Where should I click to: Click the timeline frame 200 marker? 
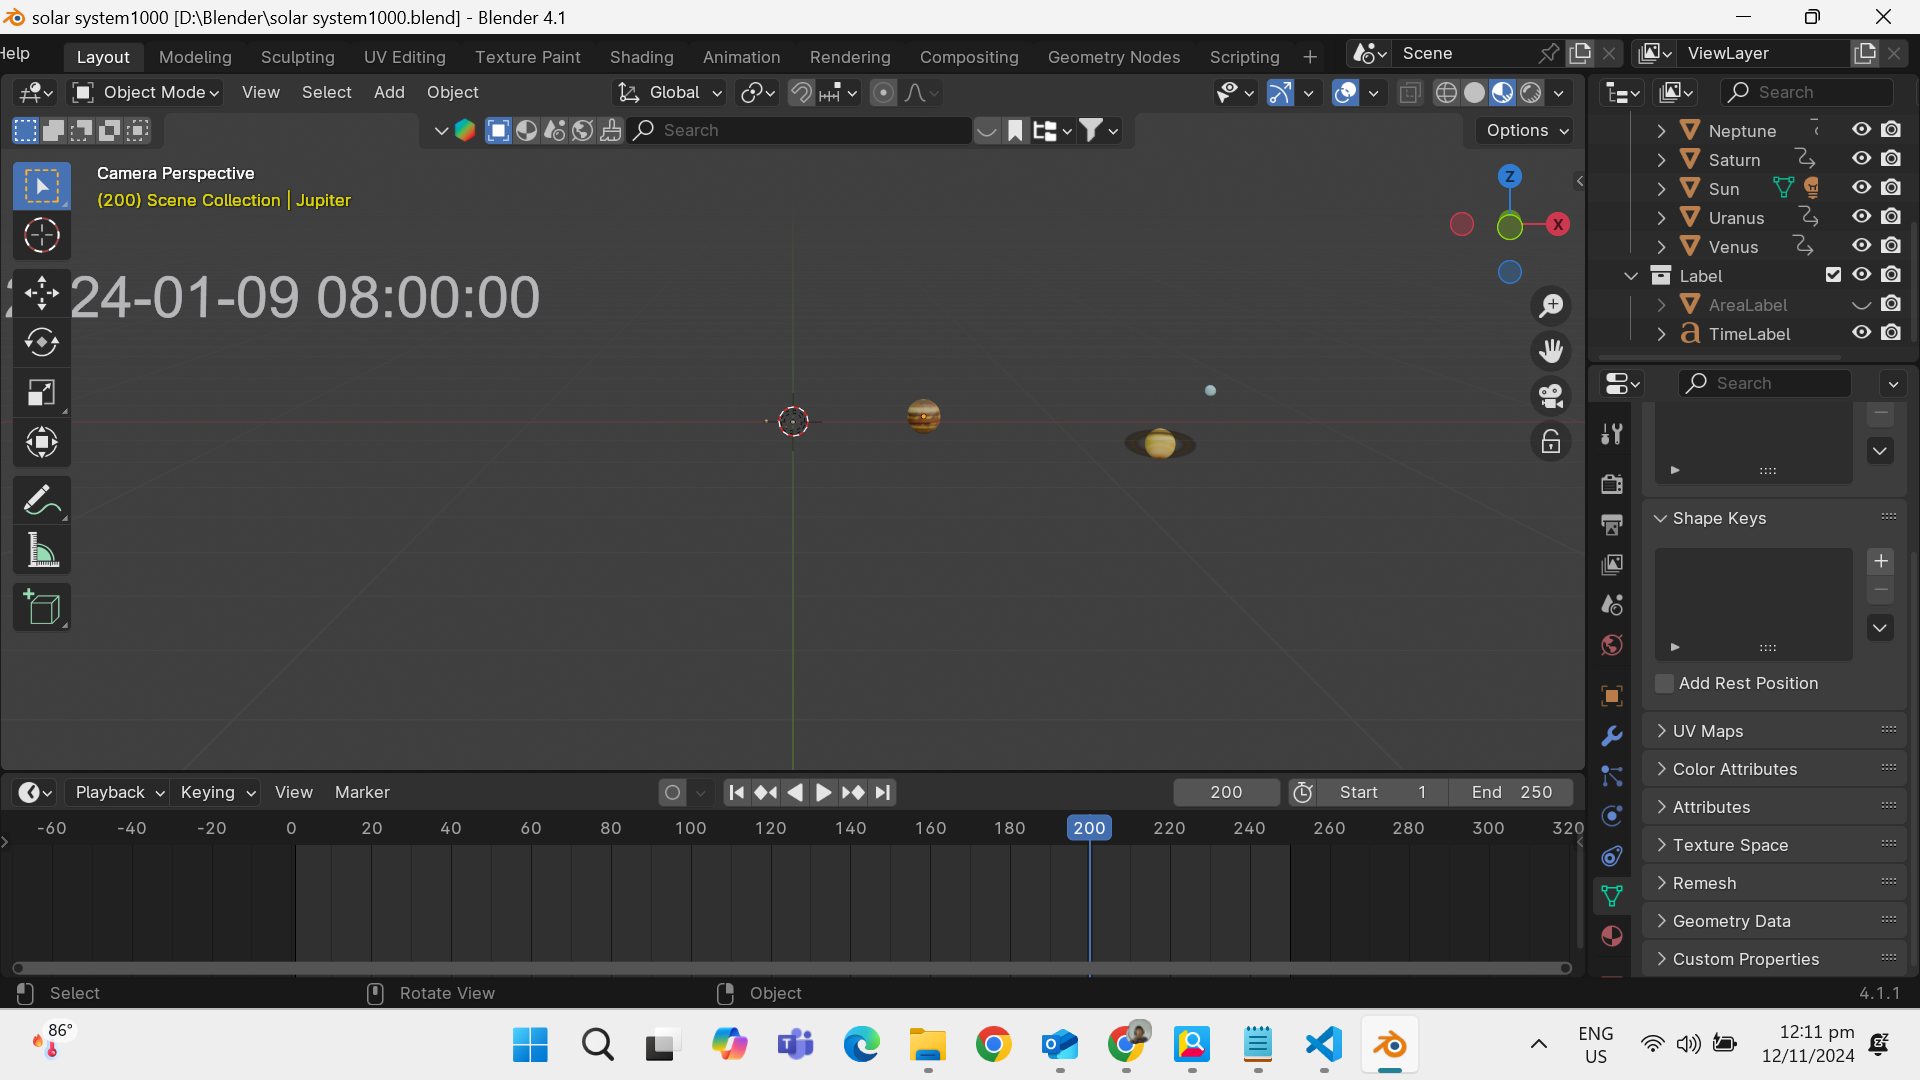point(1088,827)
